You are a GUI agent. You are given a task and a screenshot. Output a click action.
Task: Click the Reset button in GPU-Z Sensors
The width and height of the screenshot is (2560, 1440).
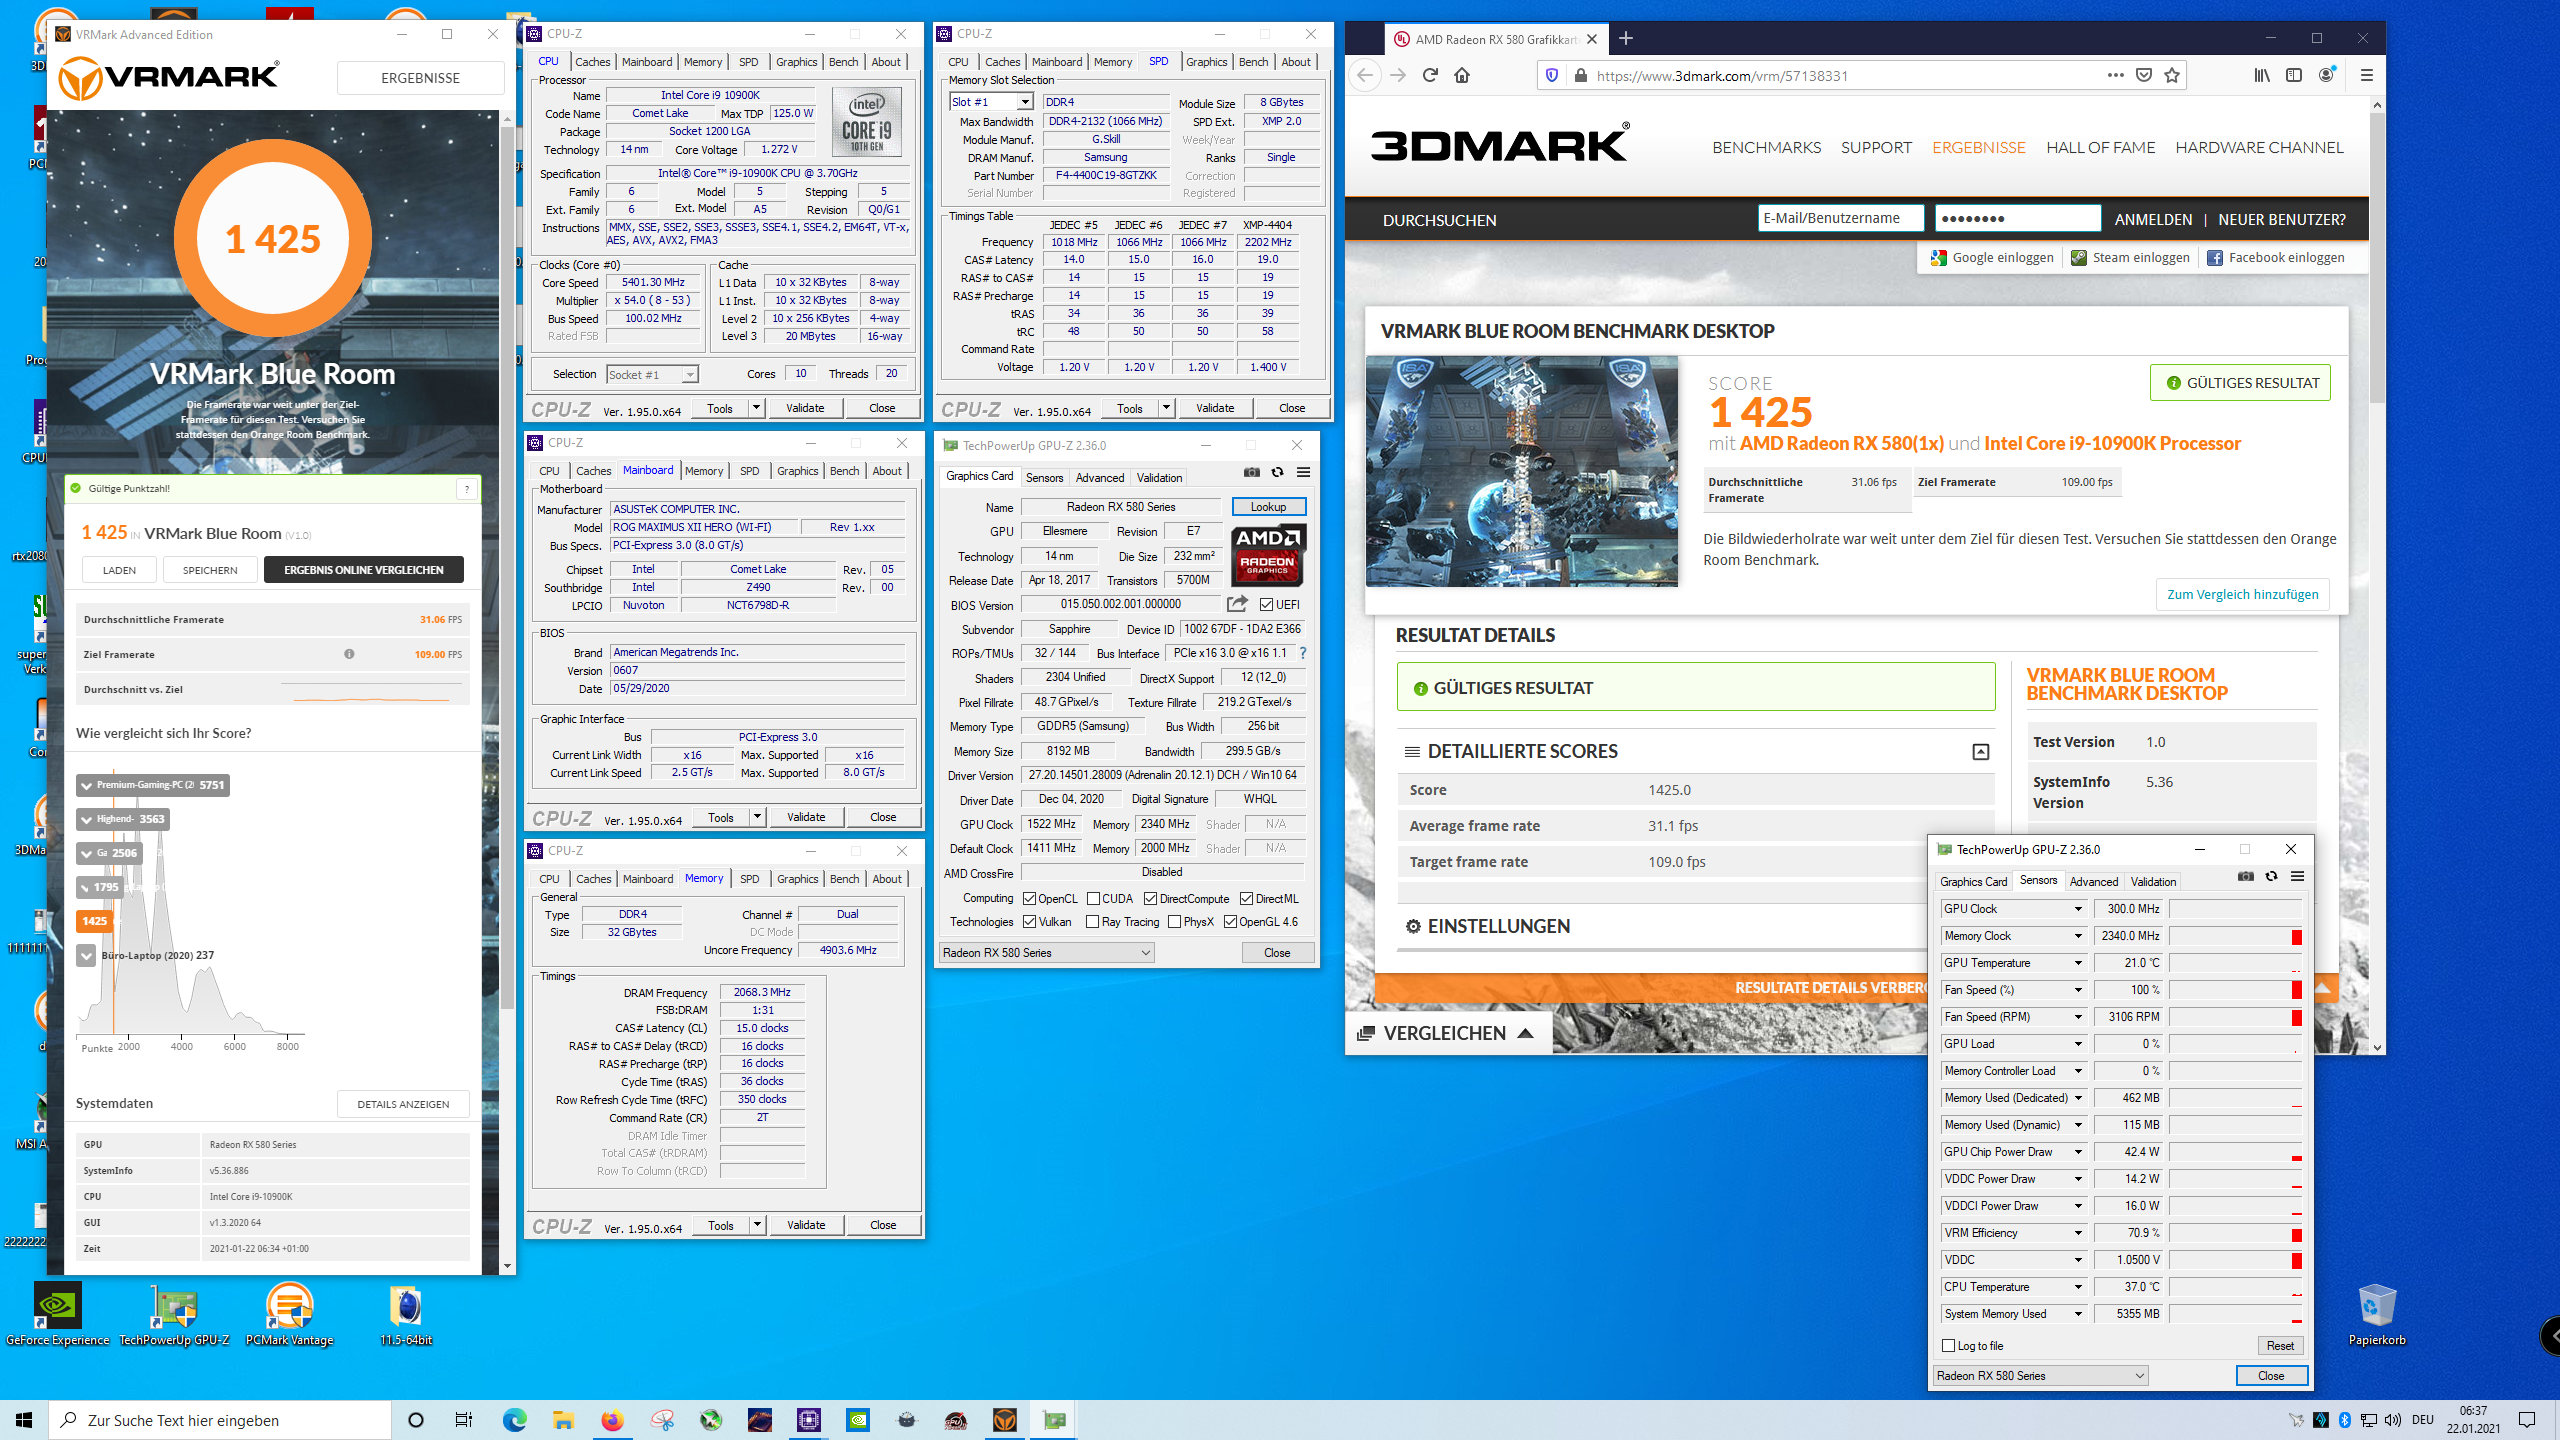tap(2280, 1346)
